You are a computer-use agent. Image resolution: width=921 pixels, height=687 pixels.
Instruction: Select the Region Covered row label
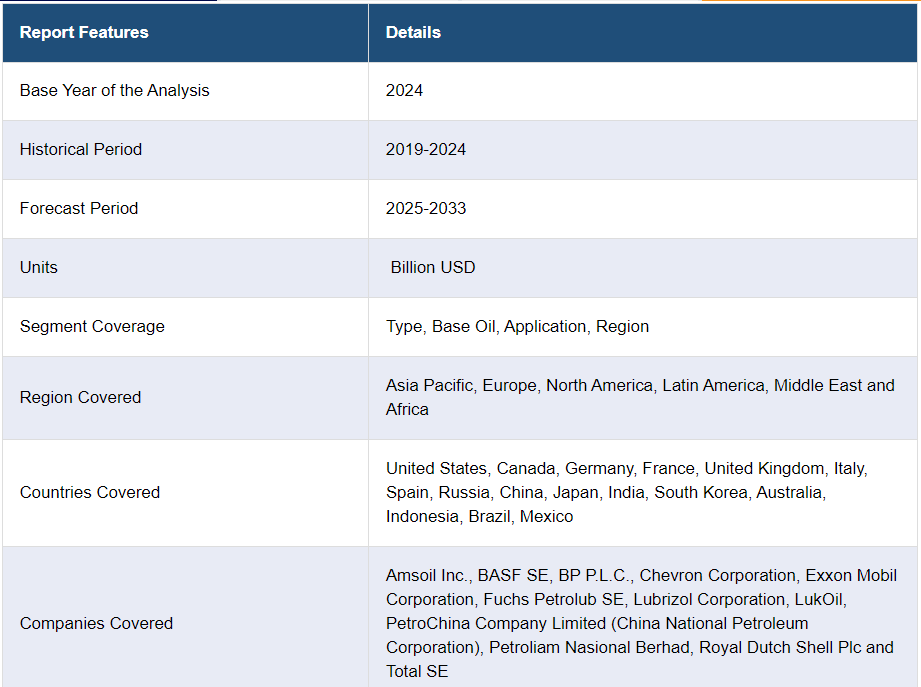click(x=80, y=398)
